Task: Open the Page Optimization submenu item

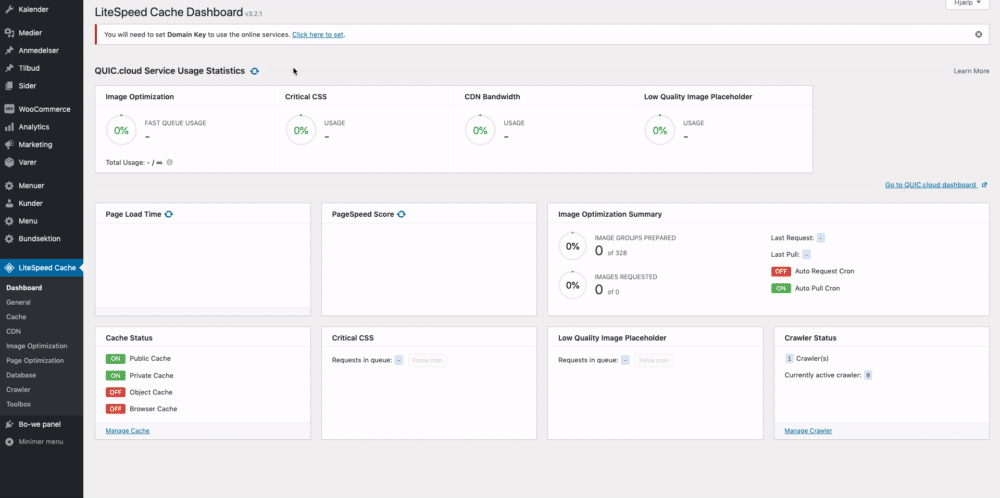Action: coord(35,360)
